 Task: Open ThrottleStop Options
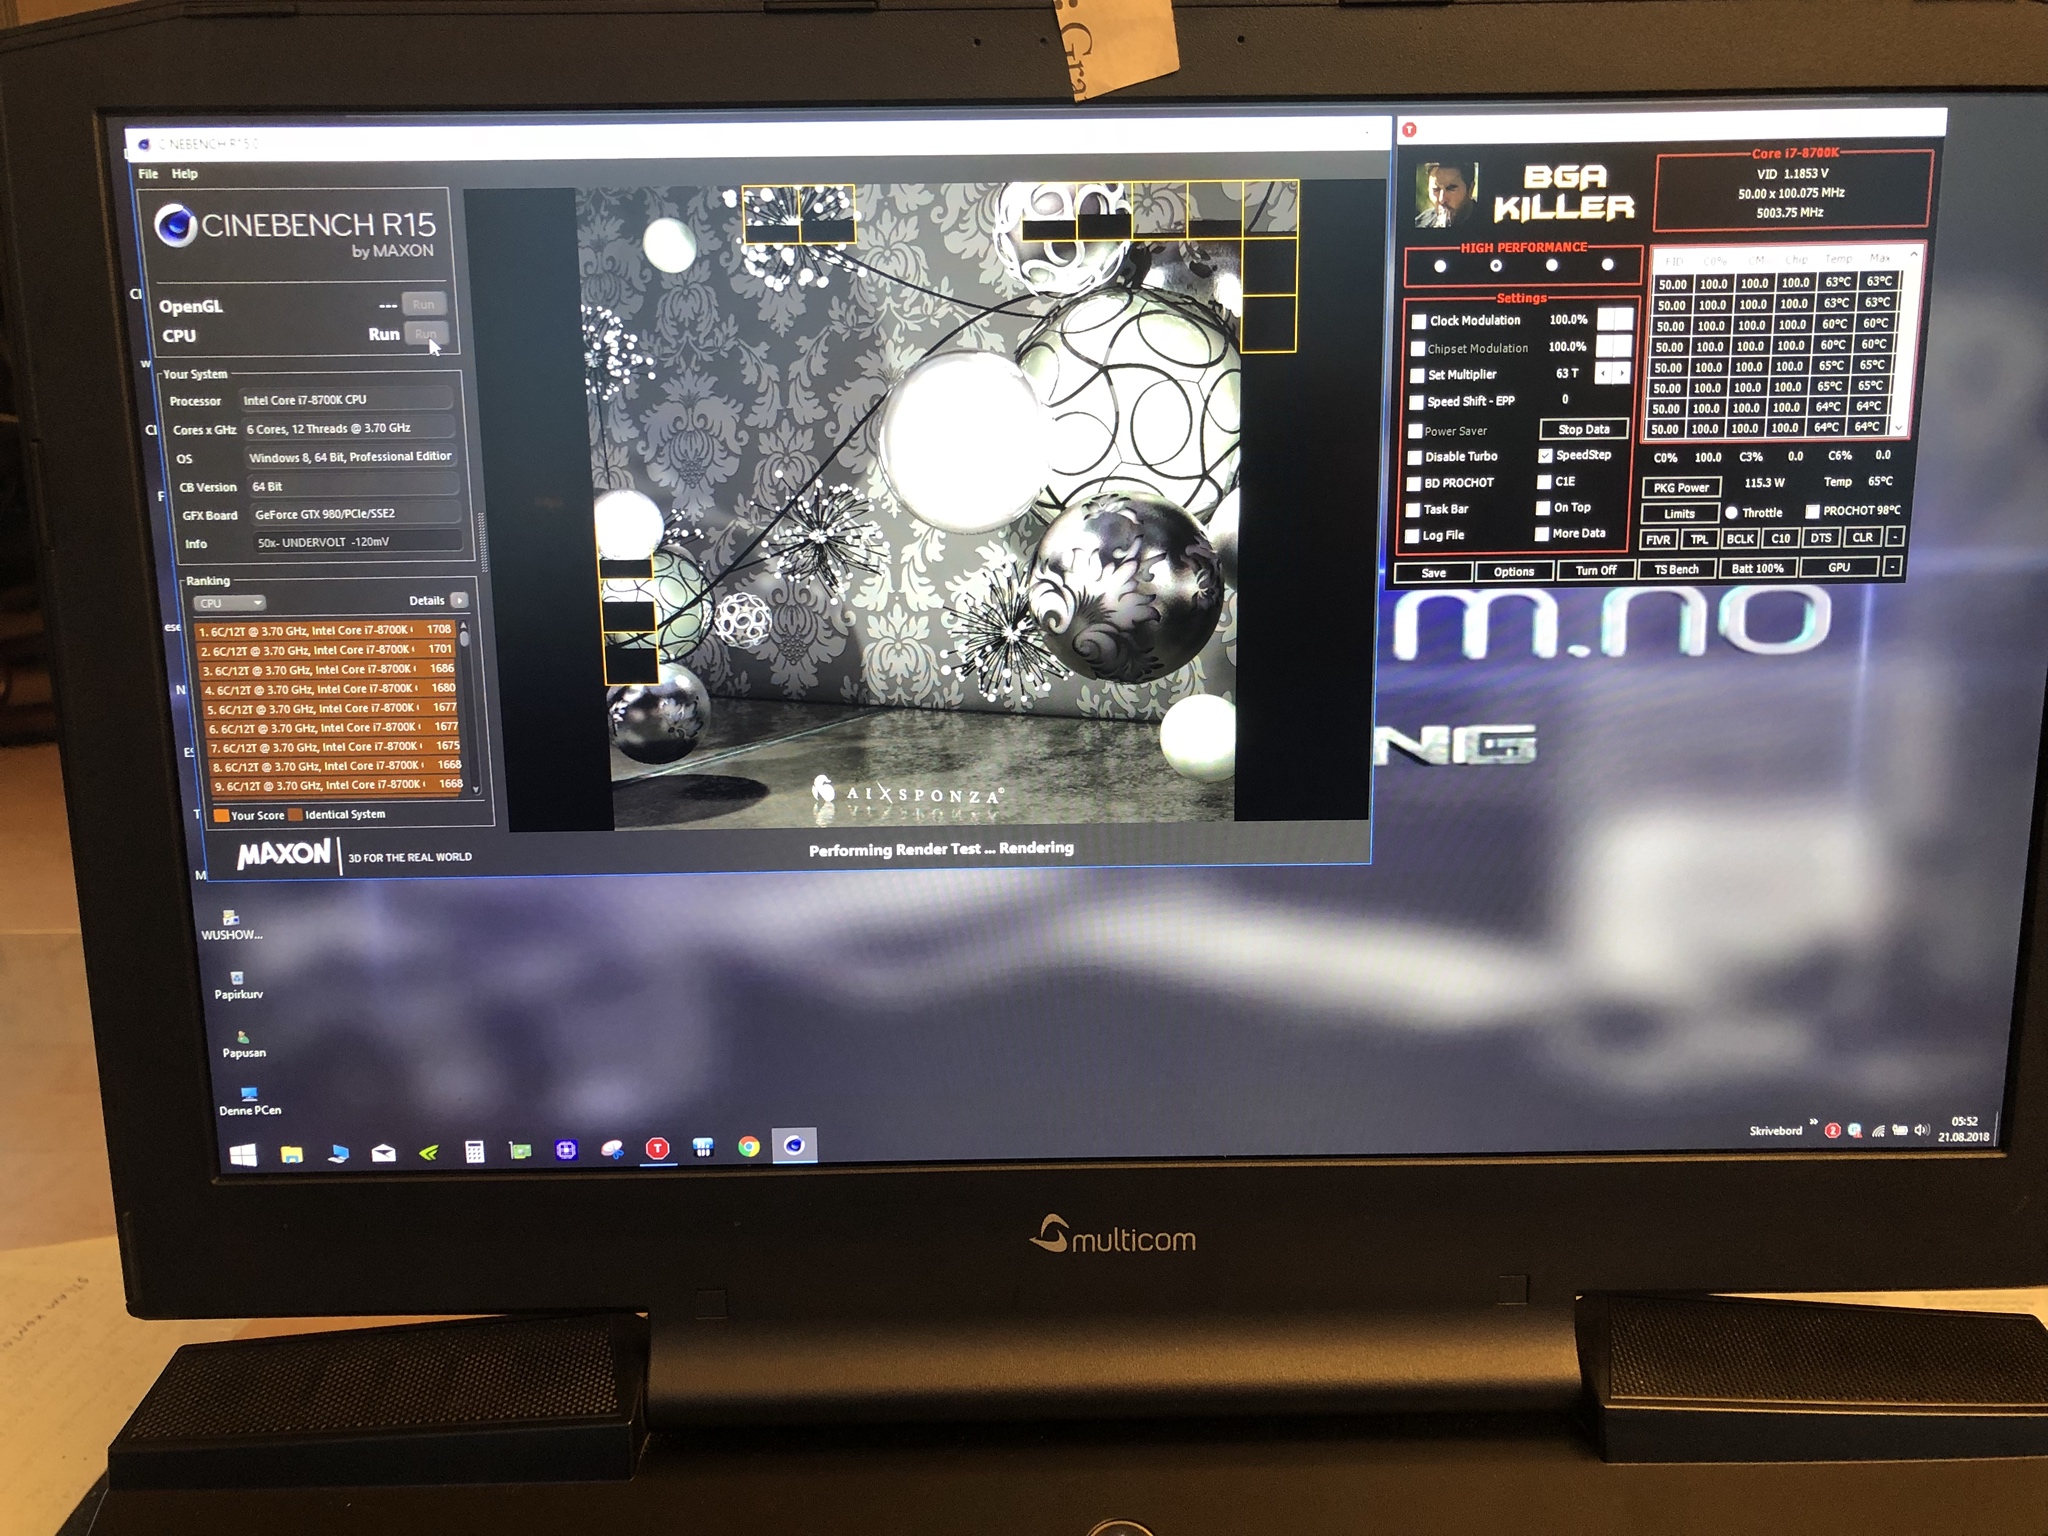click(x=1513, y=572)
